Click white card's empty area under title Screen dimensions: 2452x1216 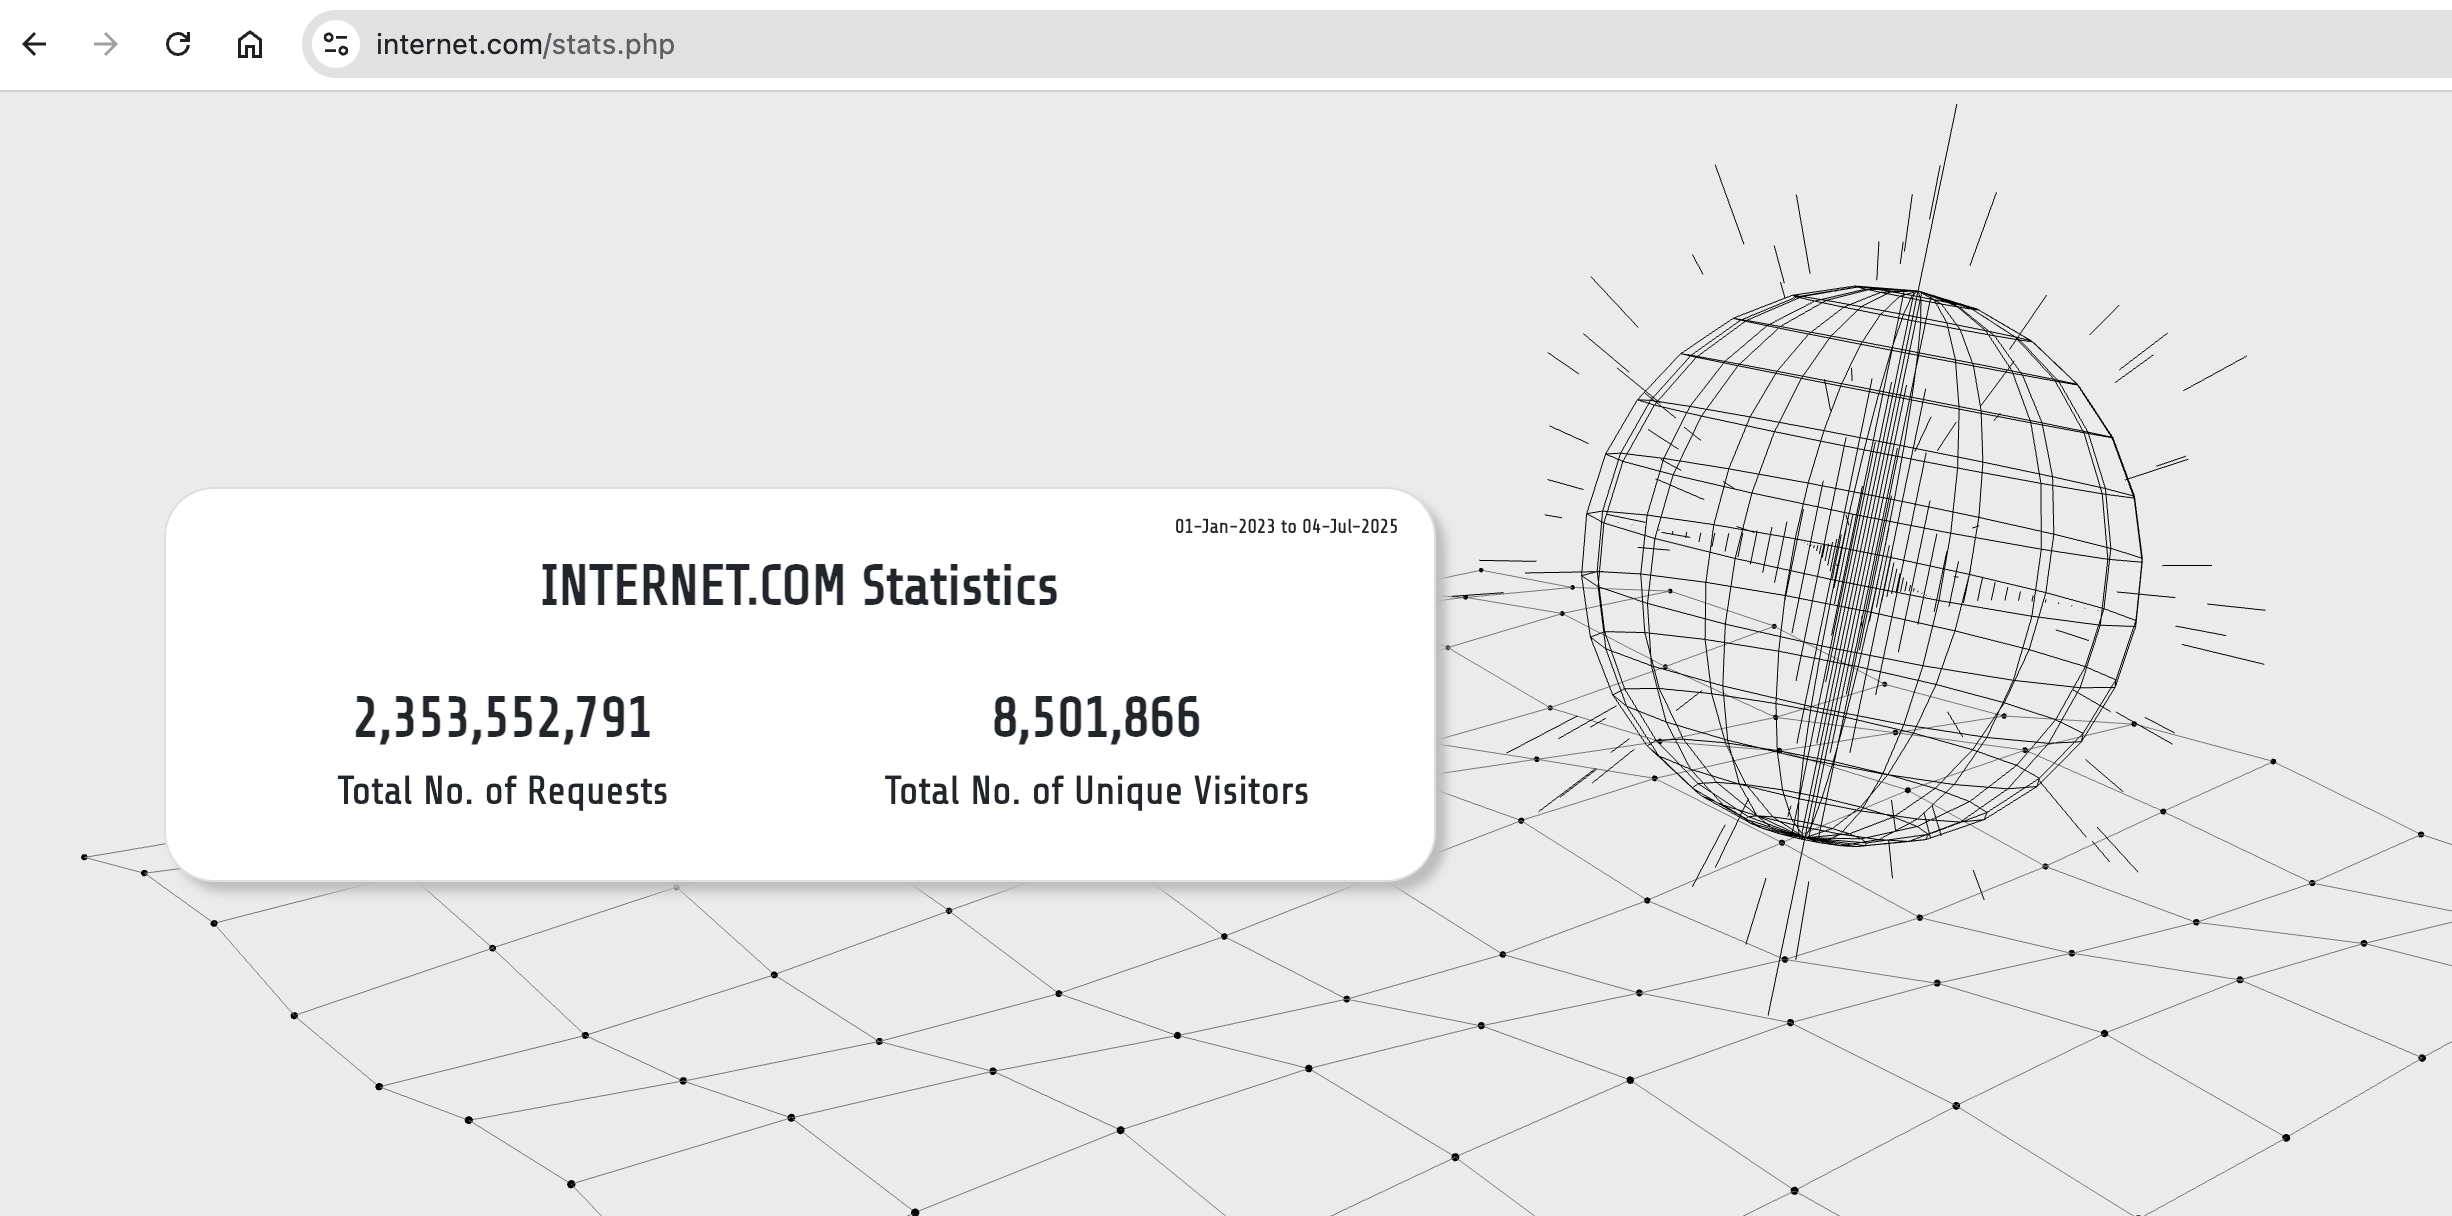[800, 650]
